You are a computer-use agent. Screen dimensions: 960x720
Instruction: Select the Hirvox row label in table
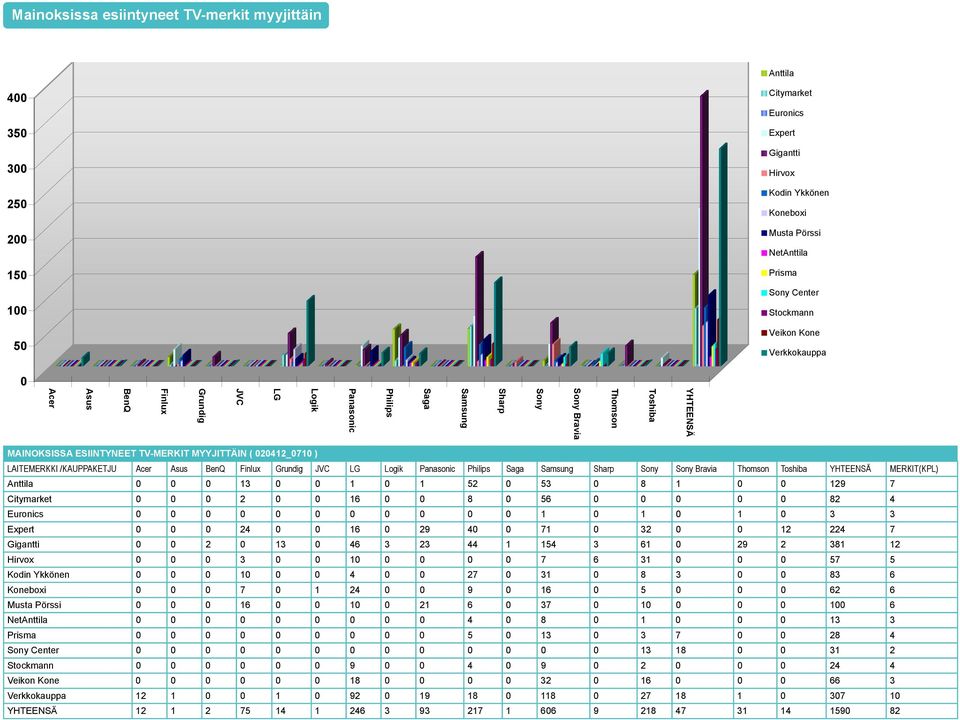(21, 560)
